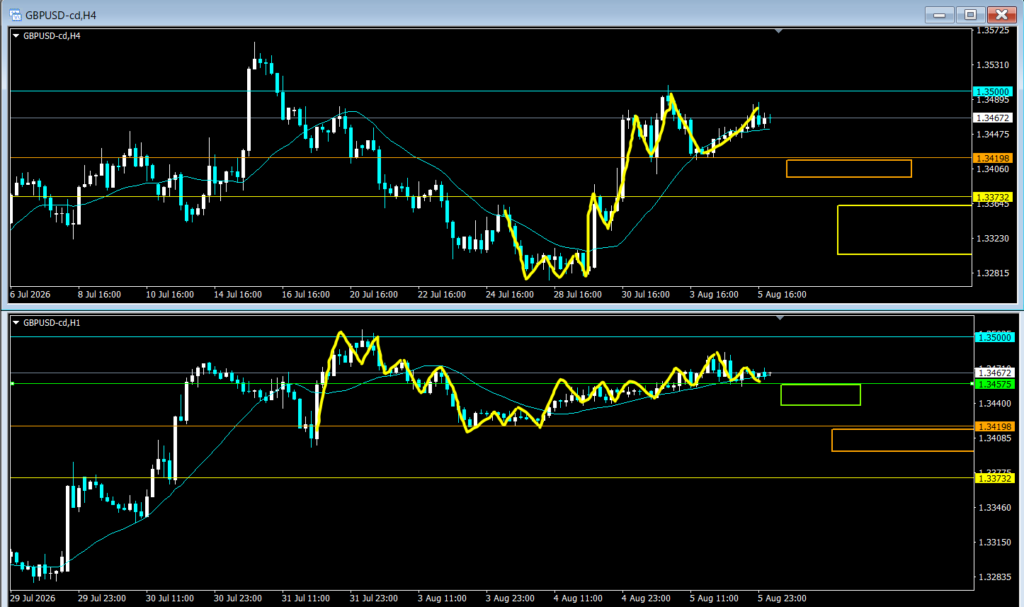Click the 1.33230 price scale value
This screenshot has width=1024, height=607.
coord(993,238)
